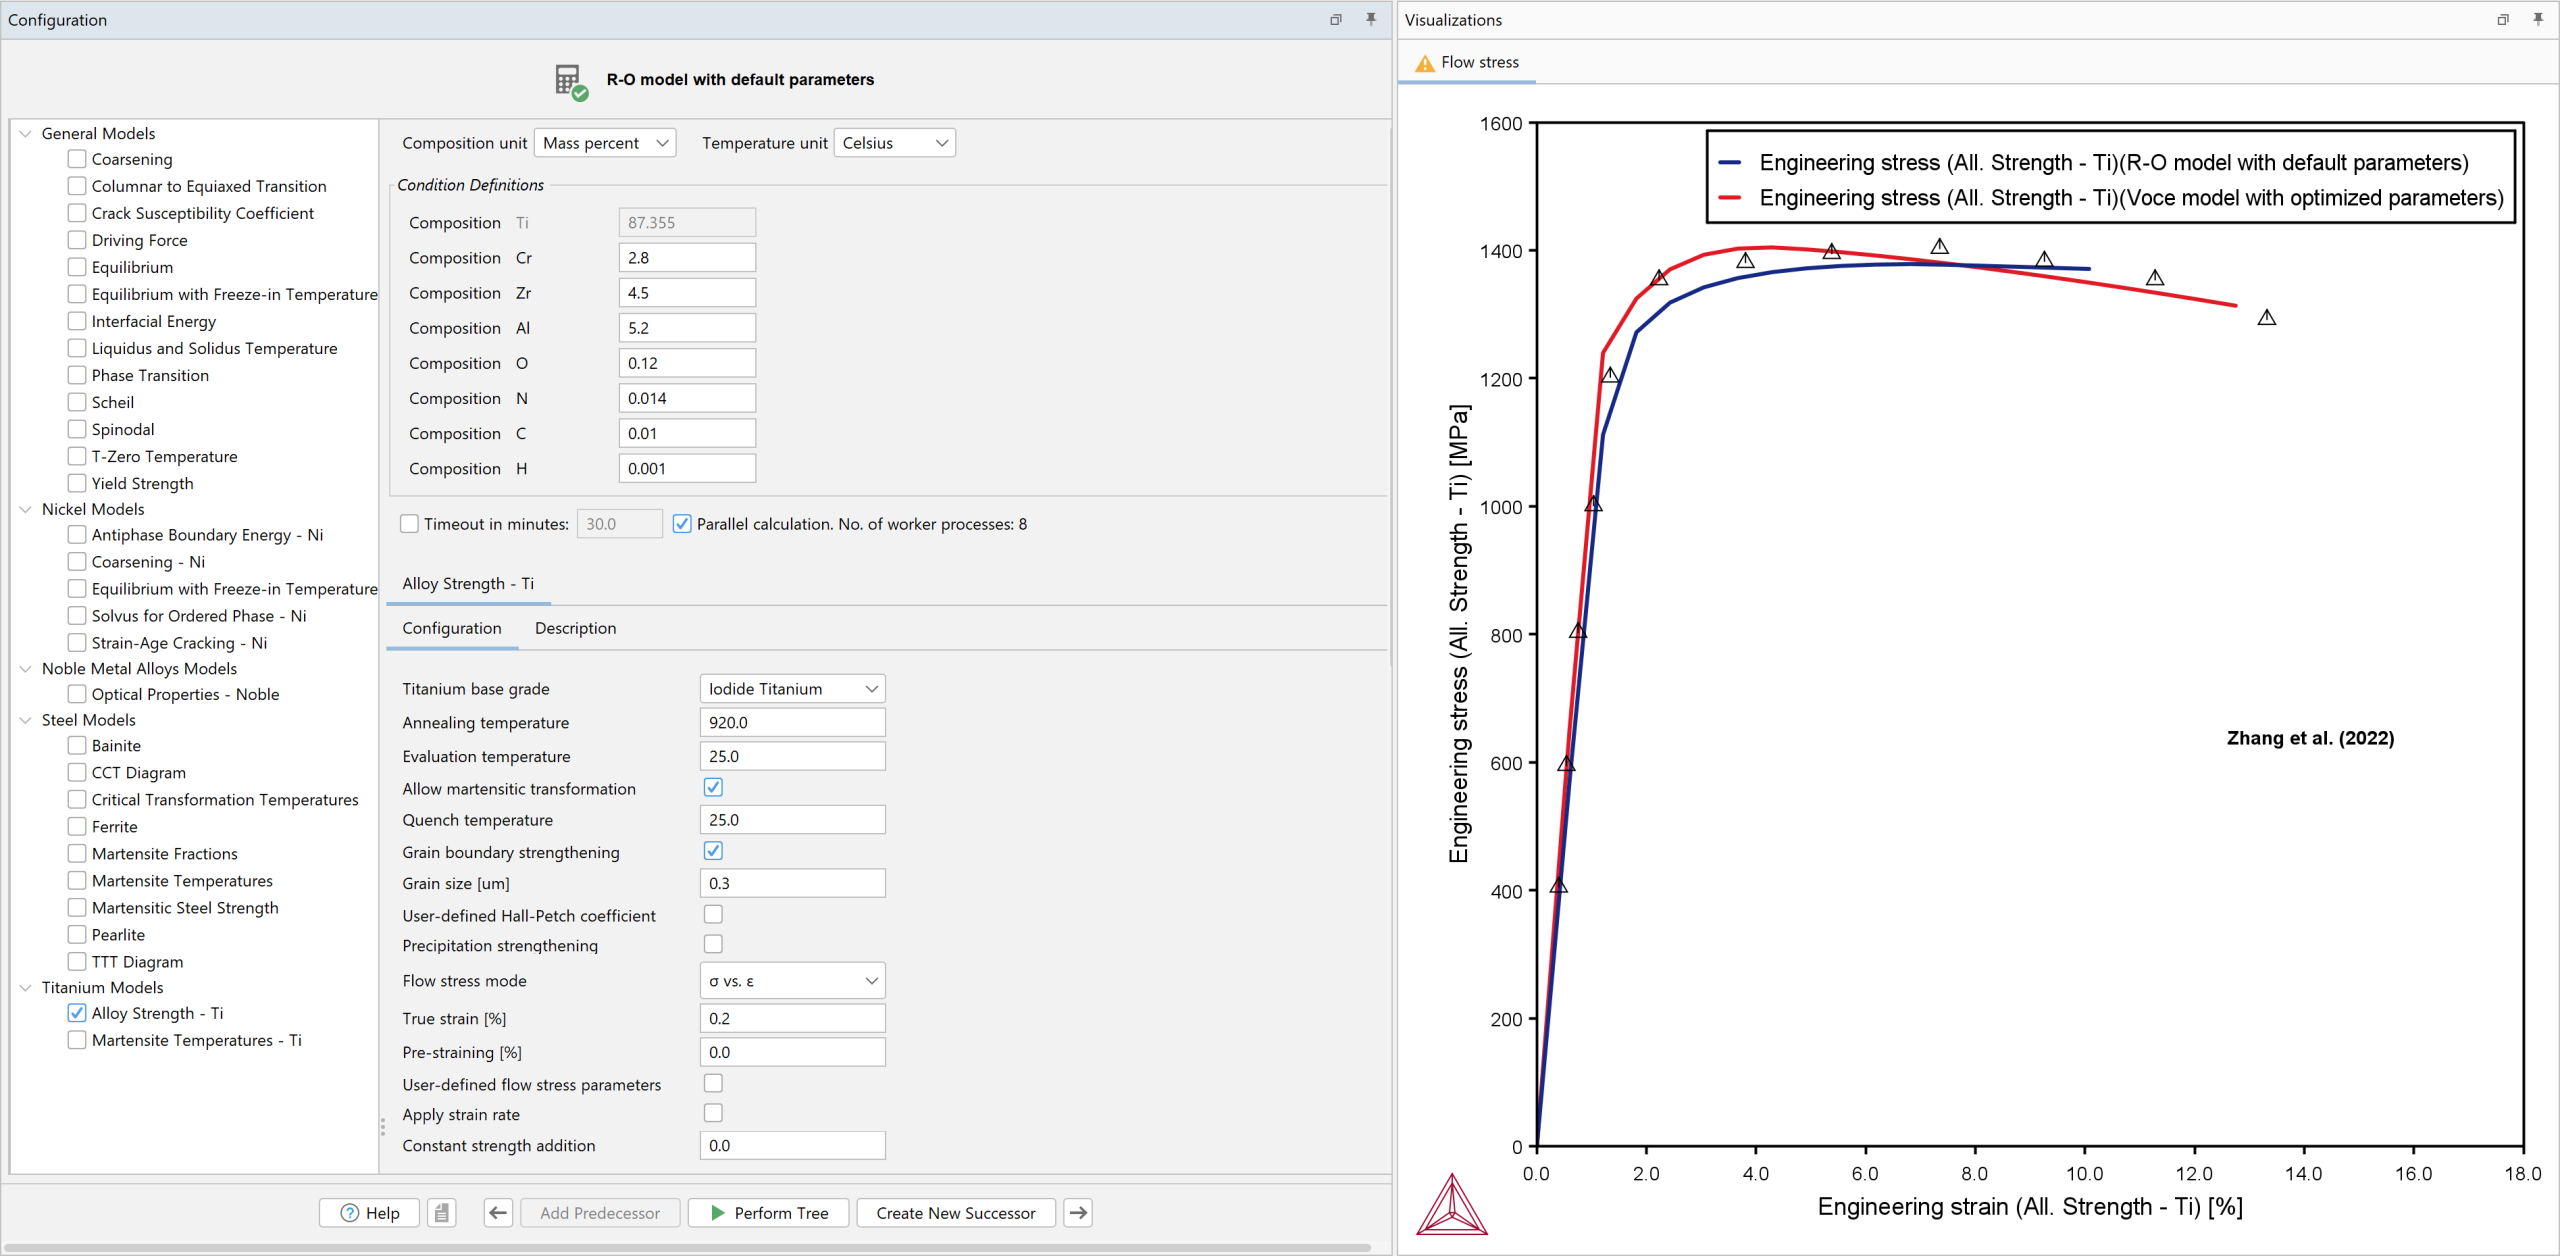The image size is (2560, 1256).
Task: Enable Timeout in minutes checkbox
Action: pos(409,524)
